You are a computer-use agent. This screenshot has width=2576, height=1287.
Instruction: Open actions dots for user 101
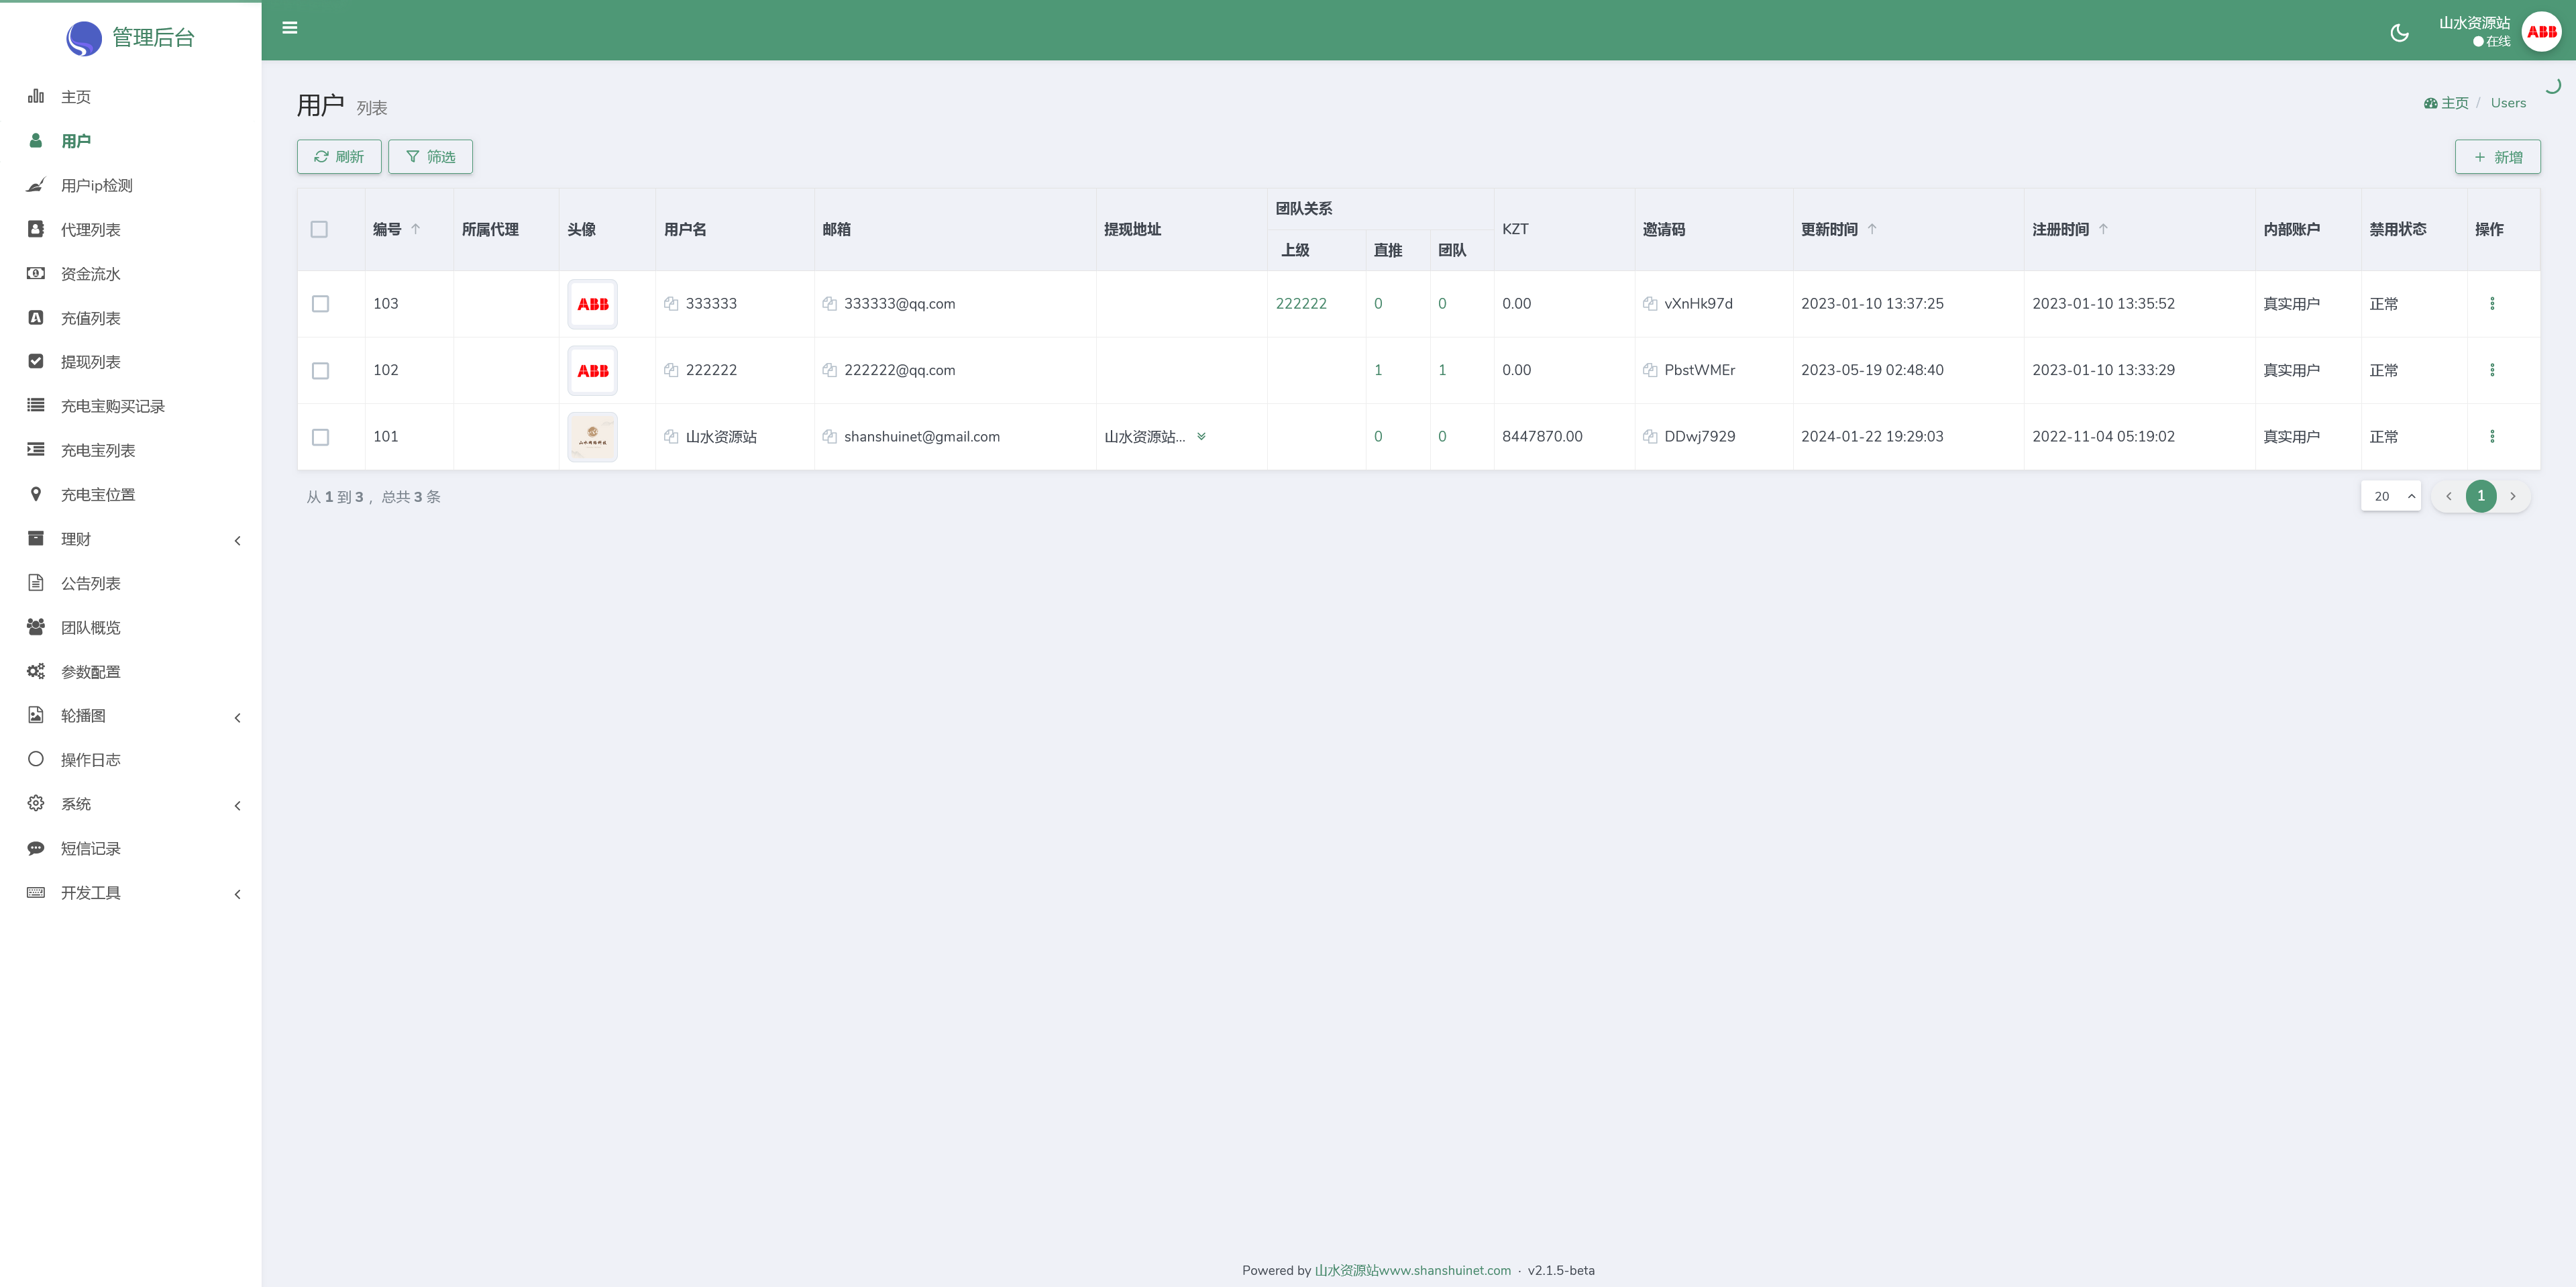pyautogui.click(x=2492, y=437)
